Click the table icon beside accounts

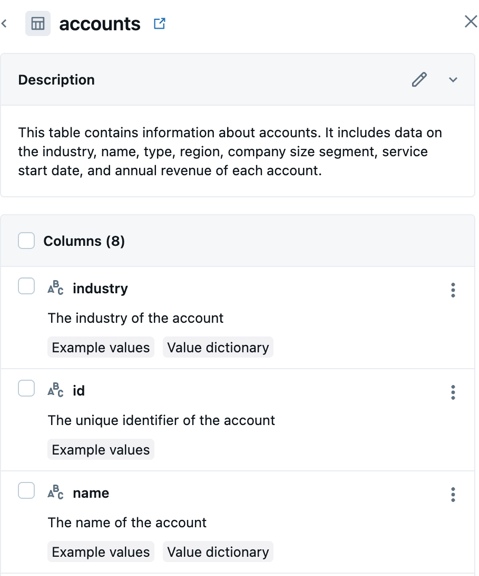37,24
